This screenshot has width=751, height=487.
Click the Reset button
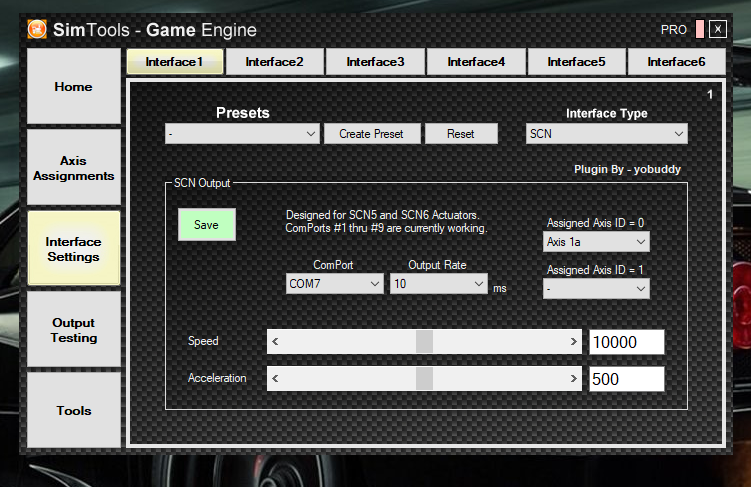pyautogui.click(x=461, y=134)
